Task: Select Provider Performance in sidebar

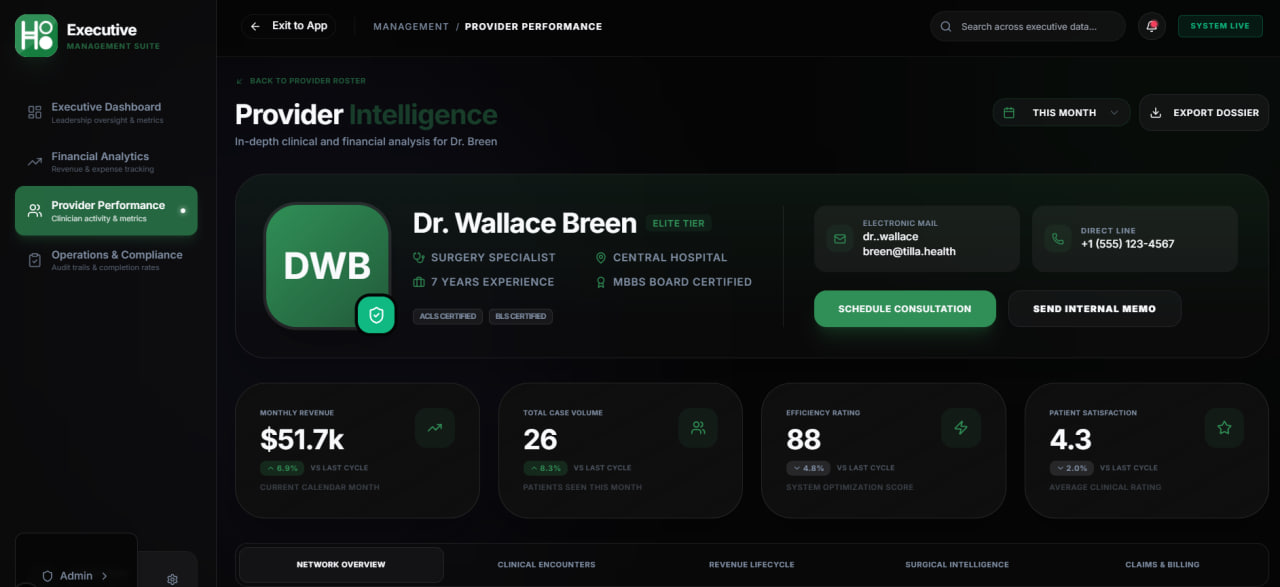Action: click(x=106, y=211)
